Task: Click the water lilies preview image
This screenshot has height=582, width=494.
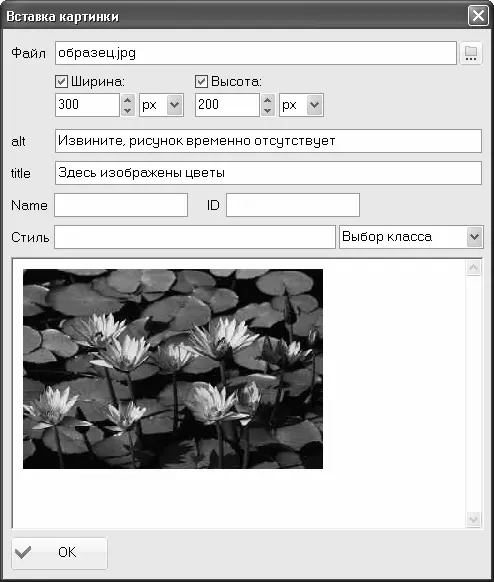Action: point(173,369)
